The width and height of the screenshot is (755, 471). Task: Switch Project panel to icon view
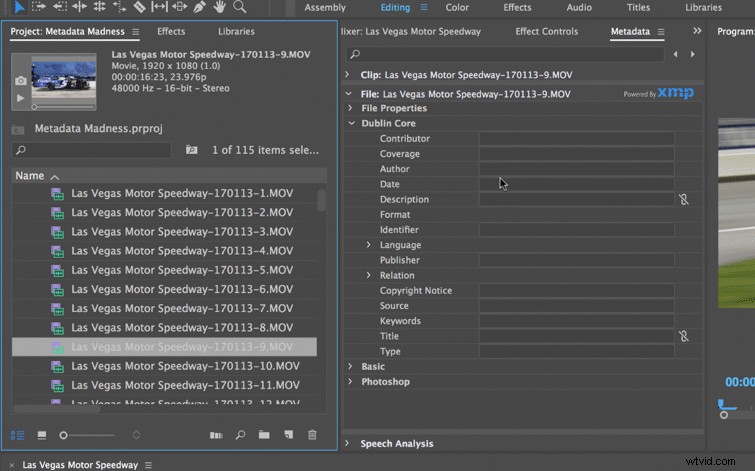click(42, 435)
